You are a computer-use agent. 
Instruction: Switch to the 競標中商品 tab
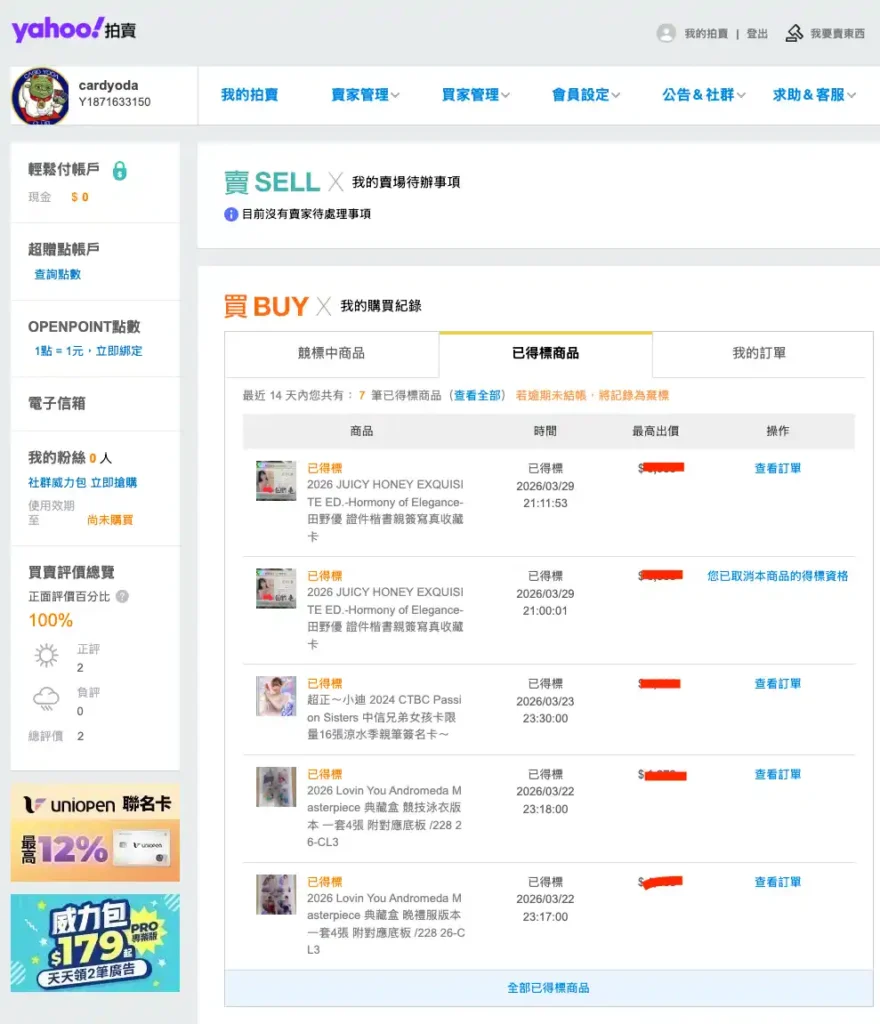pos(332,353)
